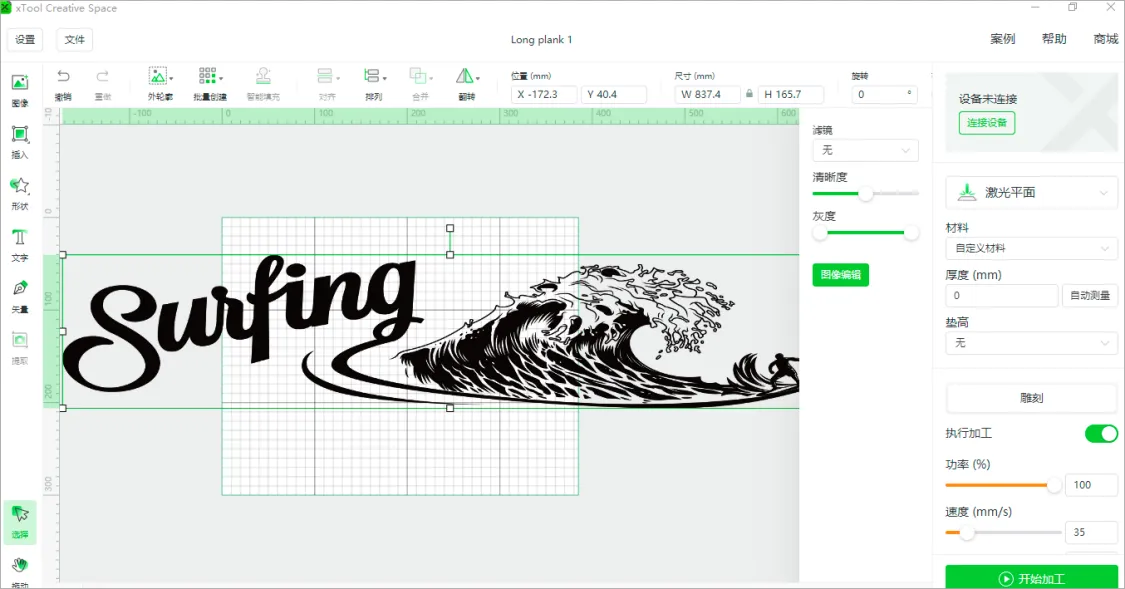Click the 设备未连接 status text
Image resolution: width=1125 pixels, height=589 pixels.
tap(988, 99)
